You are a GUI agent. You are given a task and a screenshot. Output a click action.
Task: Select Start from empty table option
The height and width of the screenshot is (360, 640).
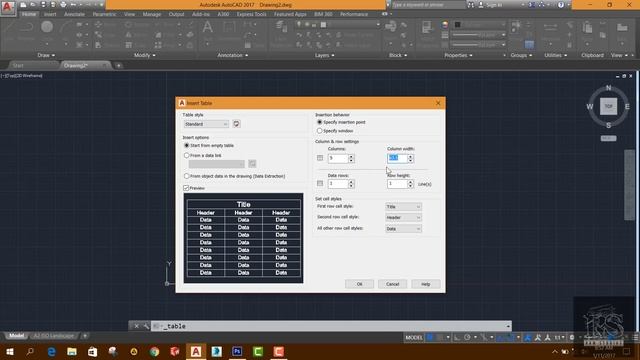click(x=187, y=145)
